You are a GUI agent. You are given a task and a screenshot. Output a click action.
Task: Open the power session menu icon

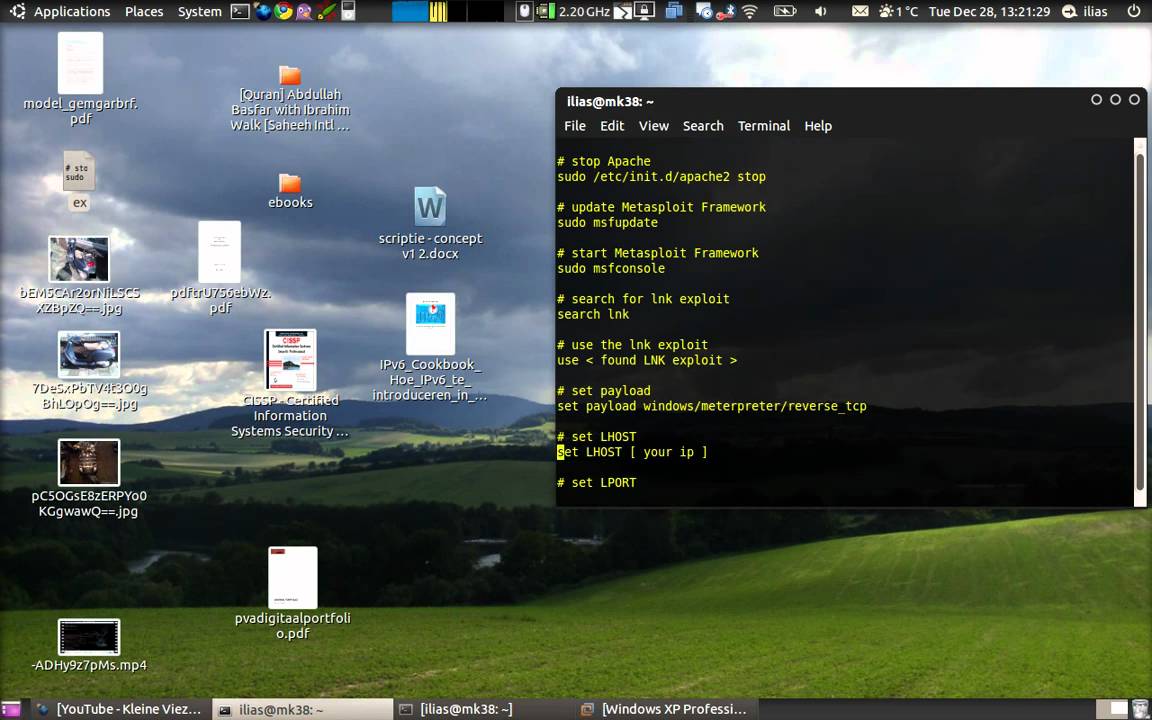pos(1134,11)
